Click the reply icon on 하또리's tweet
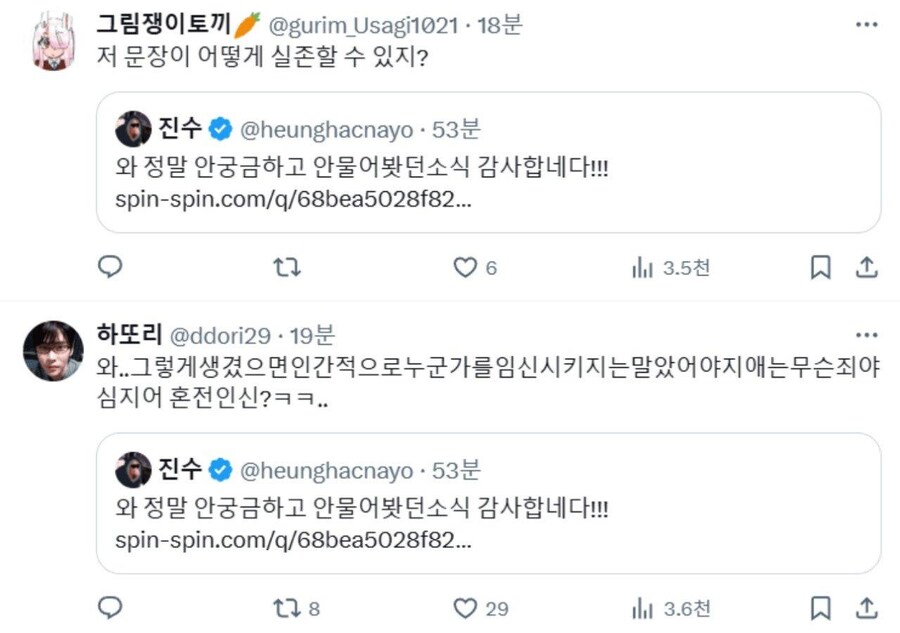Image resolution: width=900 pixels, height=633 pixels. point(110,606)
